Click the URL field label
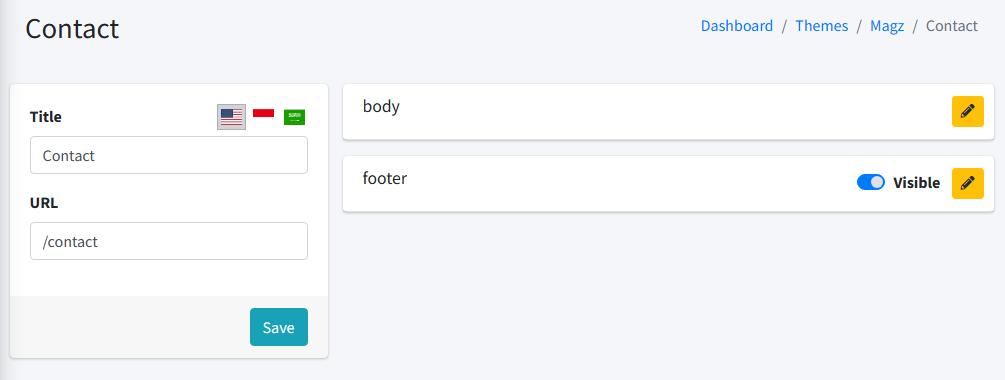Image resolution: width=1005 pixels, height=380 pixels. click(x=44, y=203)
